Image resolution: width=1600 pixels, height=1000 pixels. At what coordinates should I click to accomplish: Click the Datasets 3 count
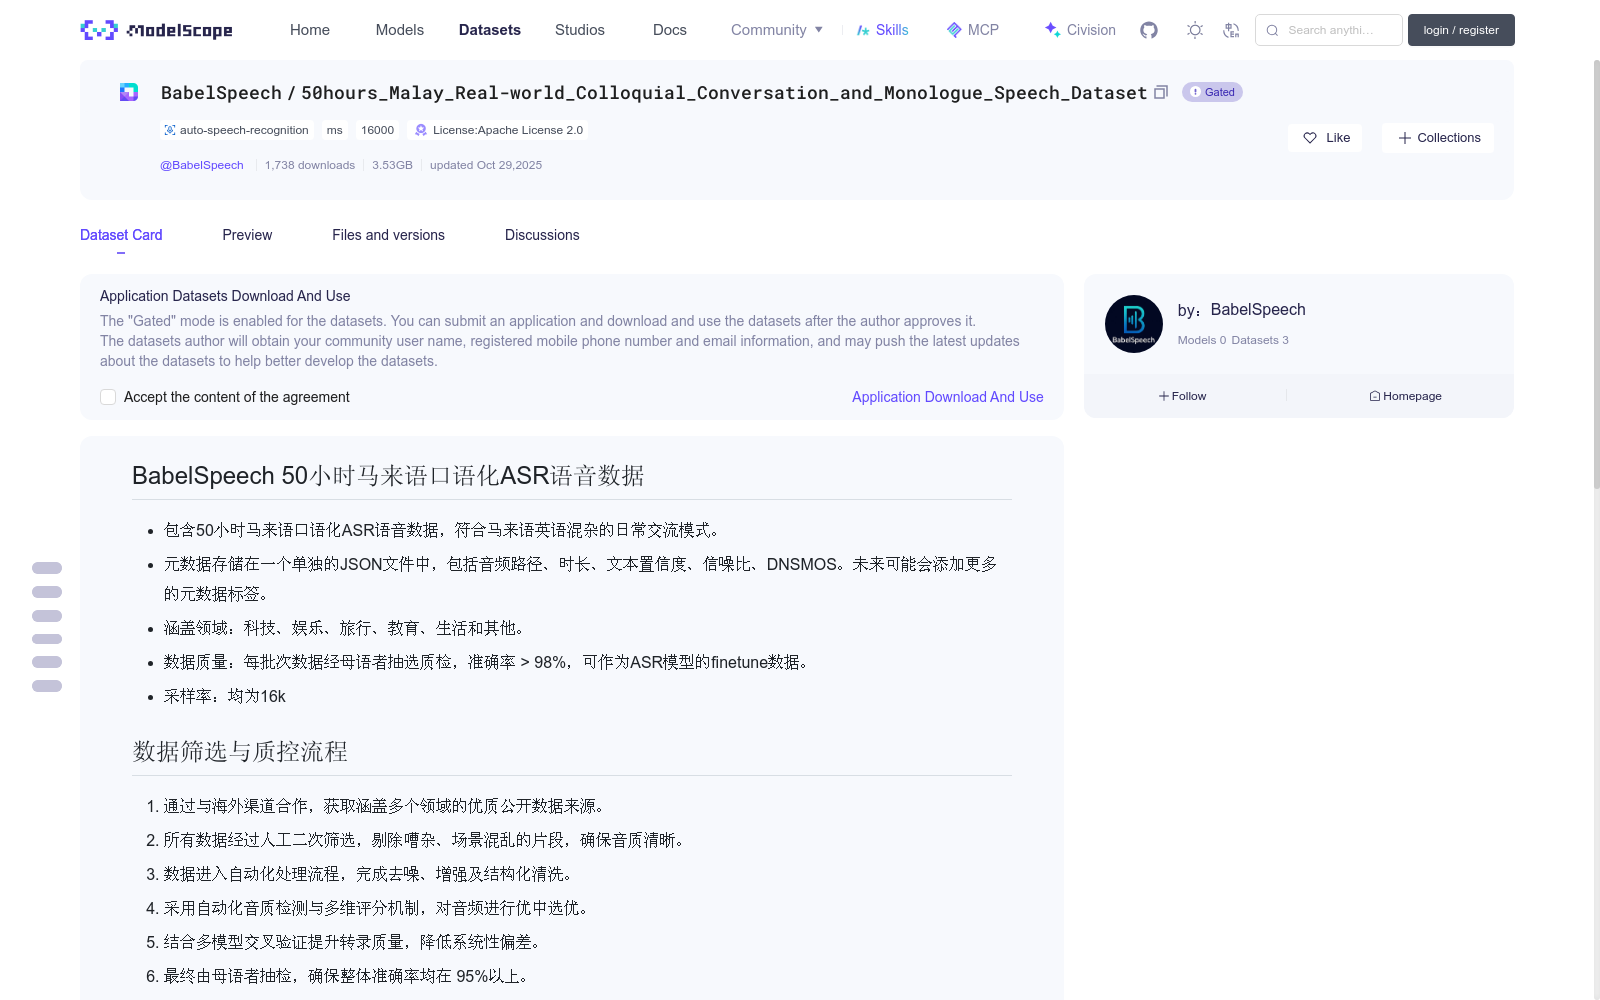[1260, 340]
